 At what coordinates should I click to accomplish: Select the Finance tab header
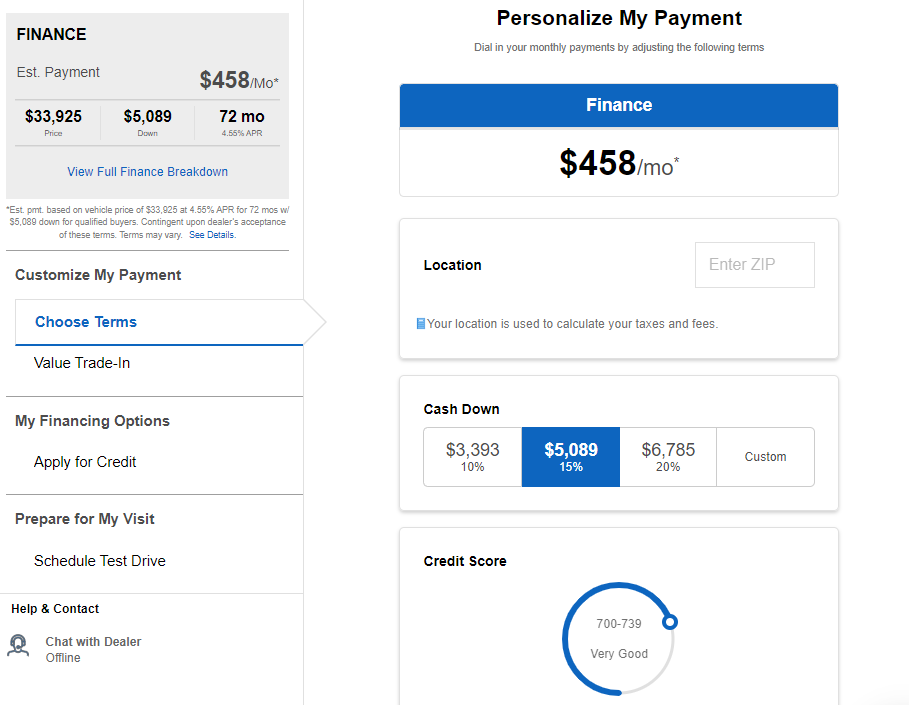click(619, 105)
